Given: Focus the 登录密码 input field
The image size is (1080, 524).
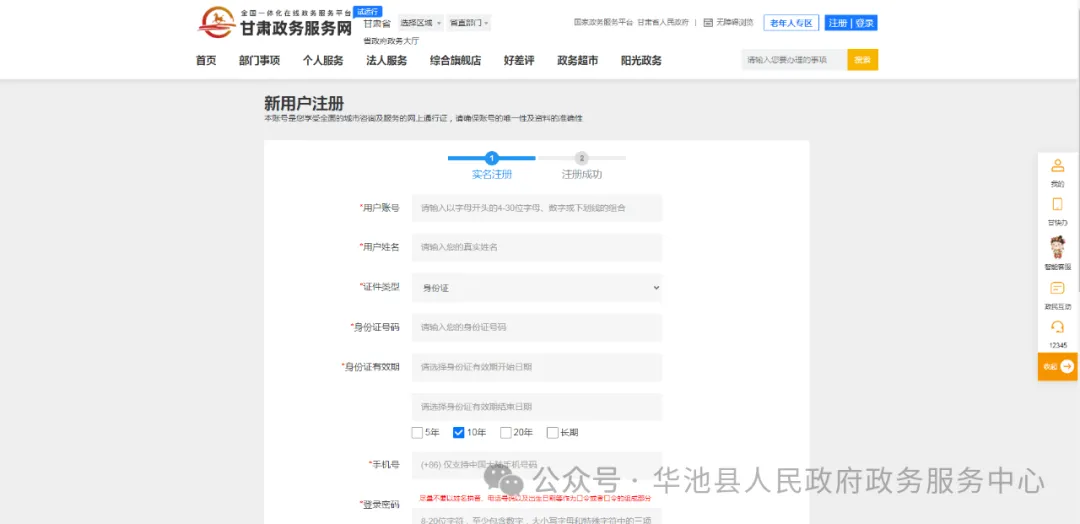Looking at the screenshot, I should coord(537,516).
